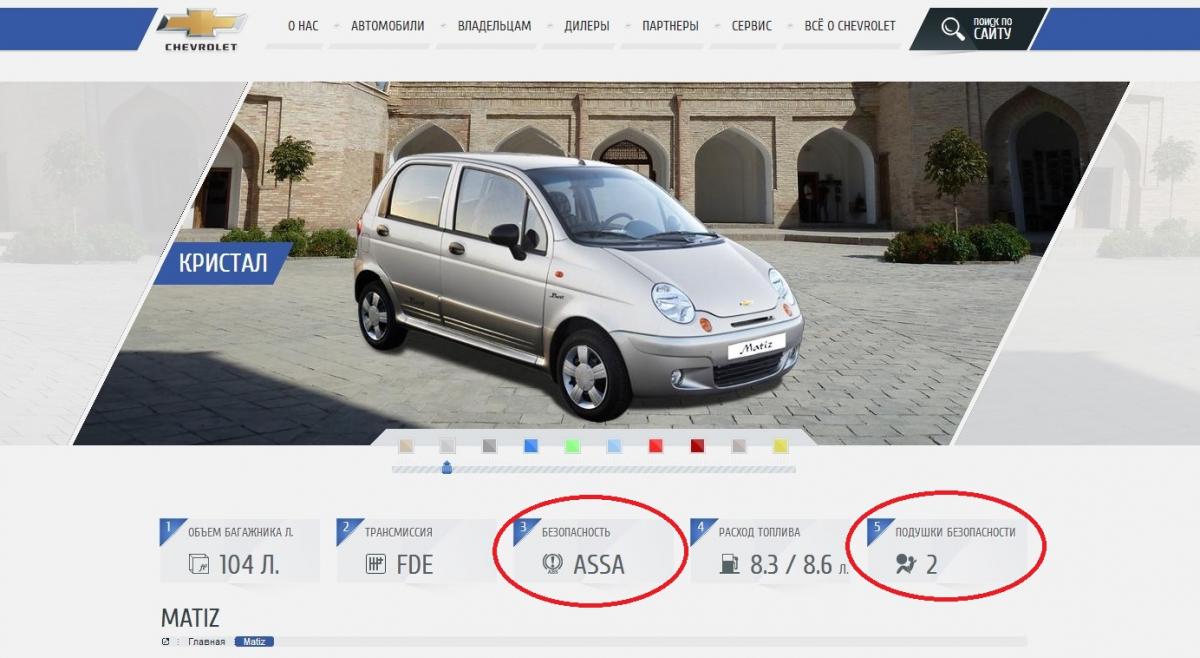Click the refresh icon before Главная breadcrumb
1200x658 pixels.
(166, 642)
